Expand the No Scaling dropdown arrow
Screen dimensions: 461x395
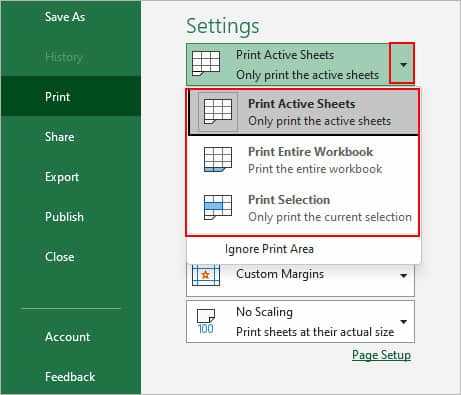point(404,322)
